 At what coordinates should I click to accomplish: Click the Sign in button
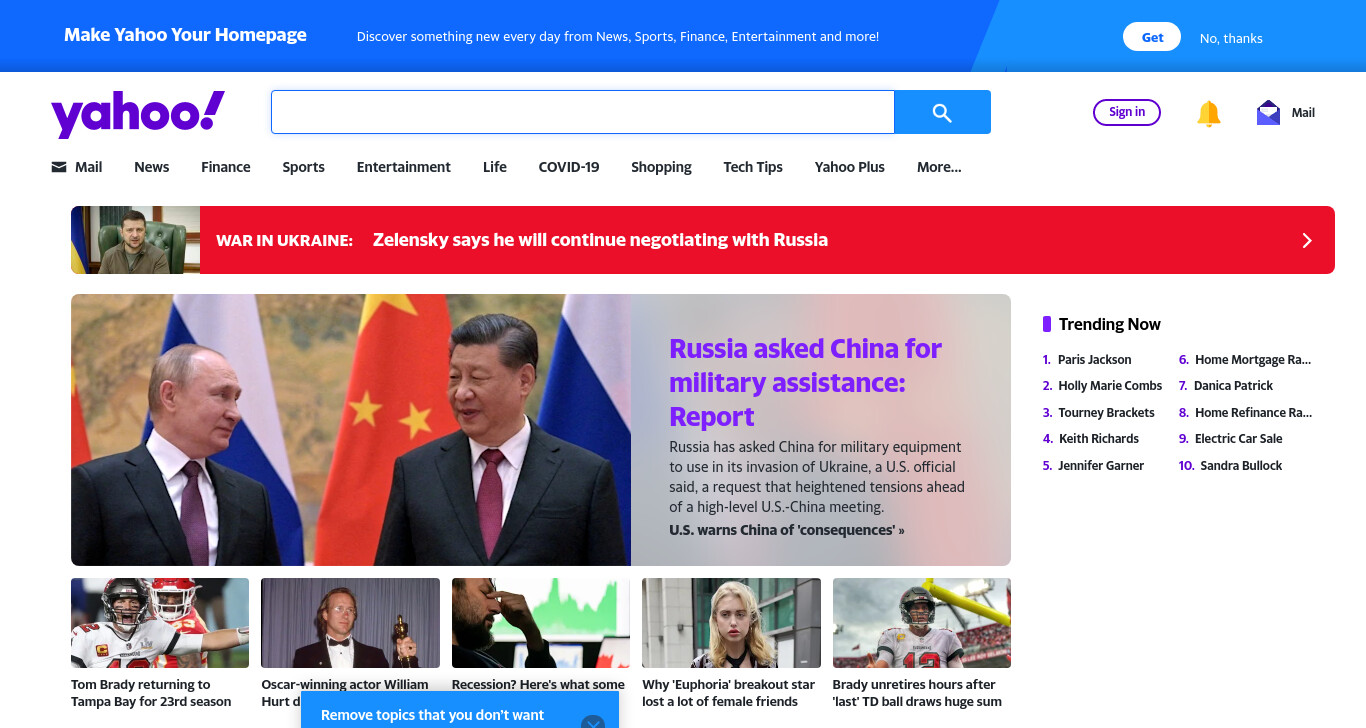1127,112
